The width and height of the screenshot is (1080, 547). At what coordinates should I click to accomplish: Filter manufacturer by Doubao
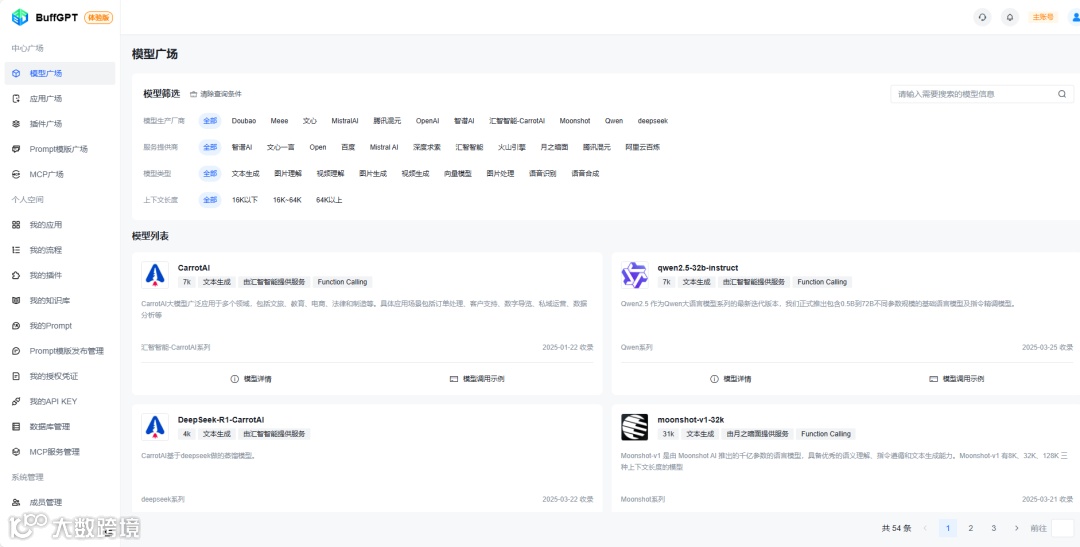[244, 121]
